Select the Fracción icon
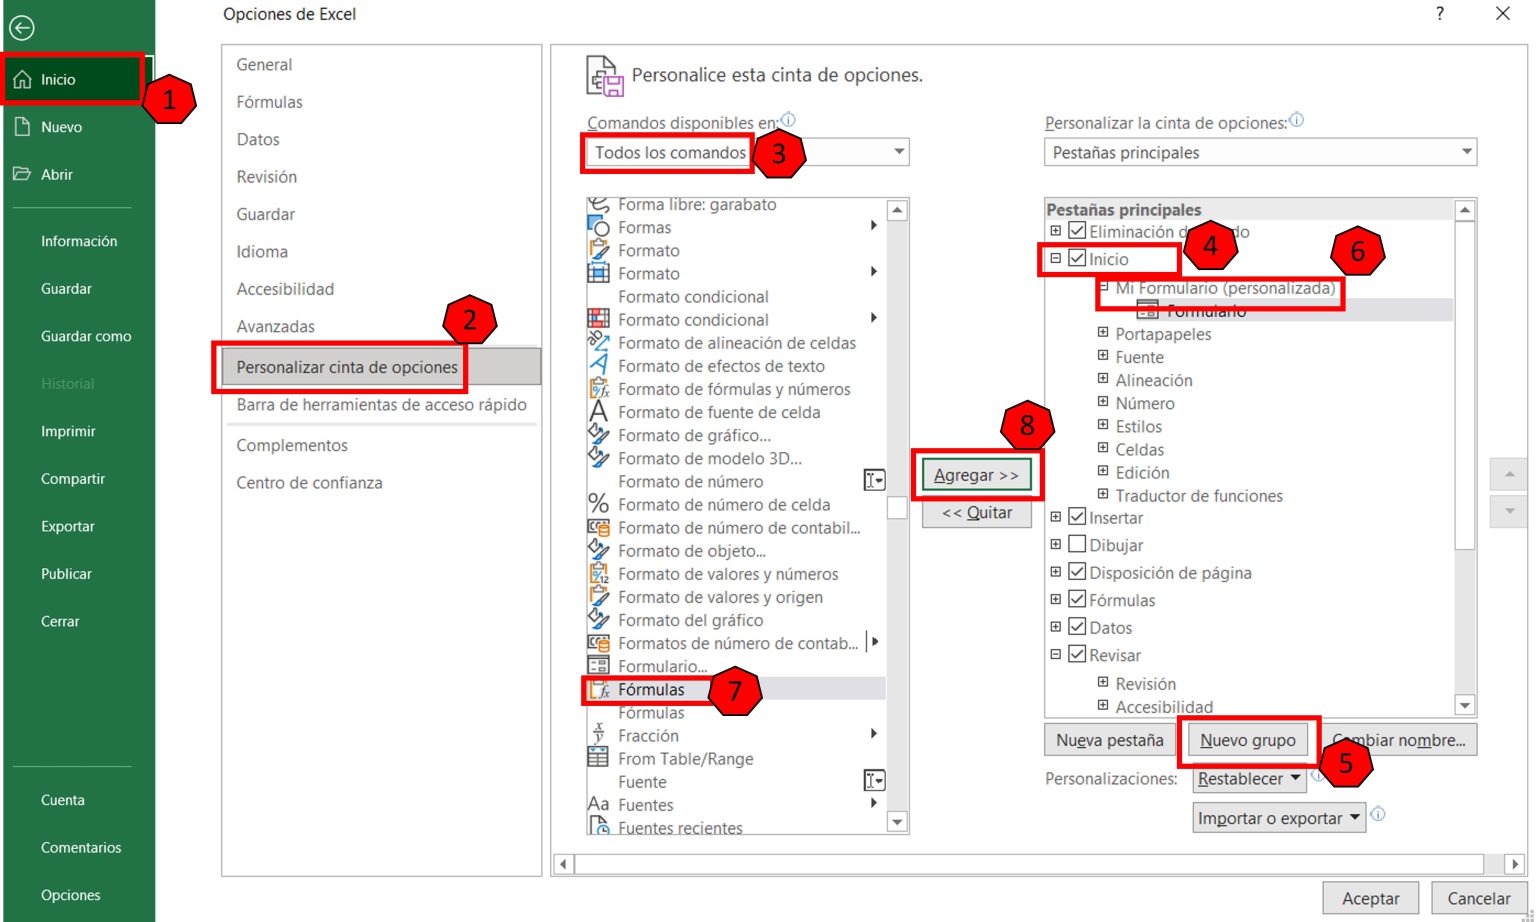Viewport: 1536px width, 922px height. [x=599, y=731]
